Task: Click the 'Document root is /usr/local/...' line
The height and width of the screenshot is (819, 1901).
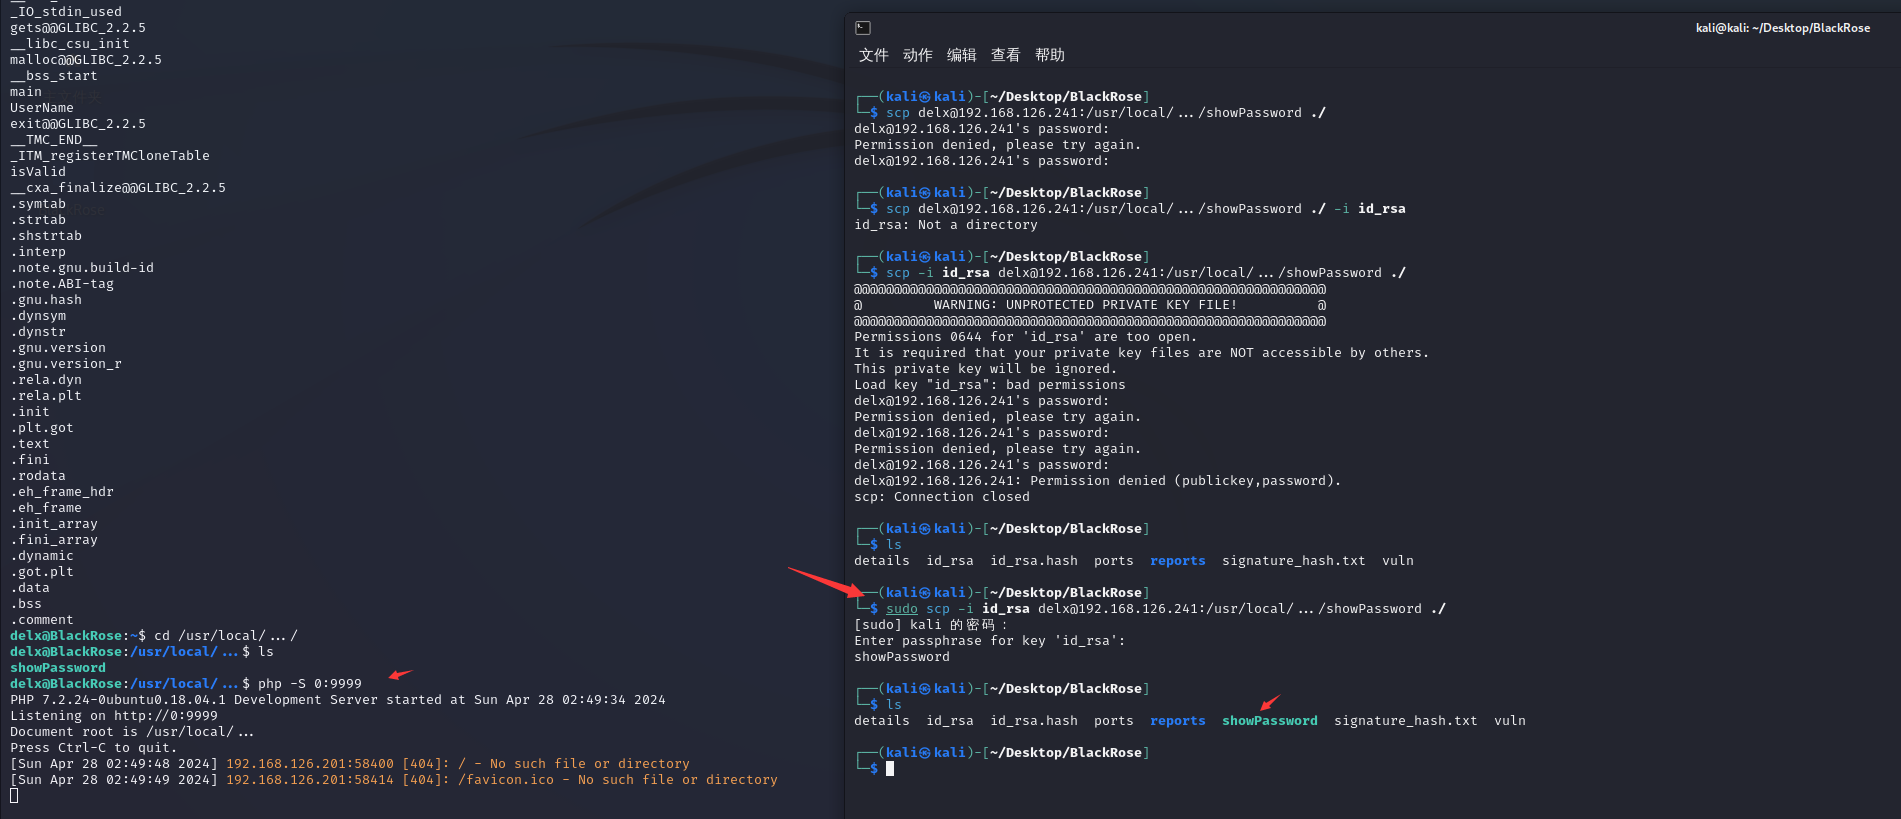Action: pos(132,732)
